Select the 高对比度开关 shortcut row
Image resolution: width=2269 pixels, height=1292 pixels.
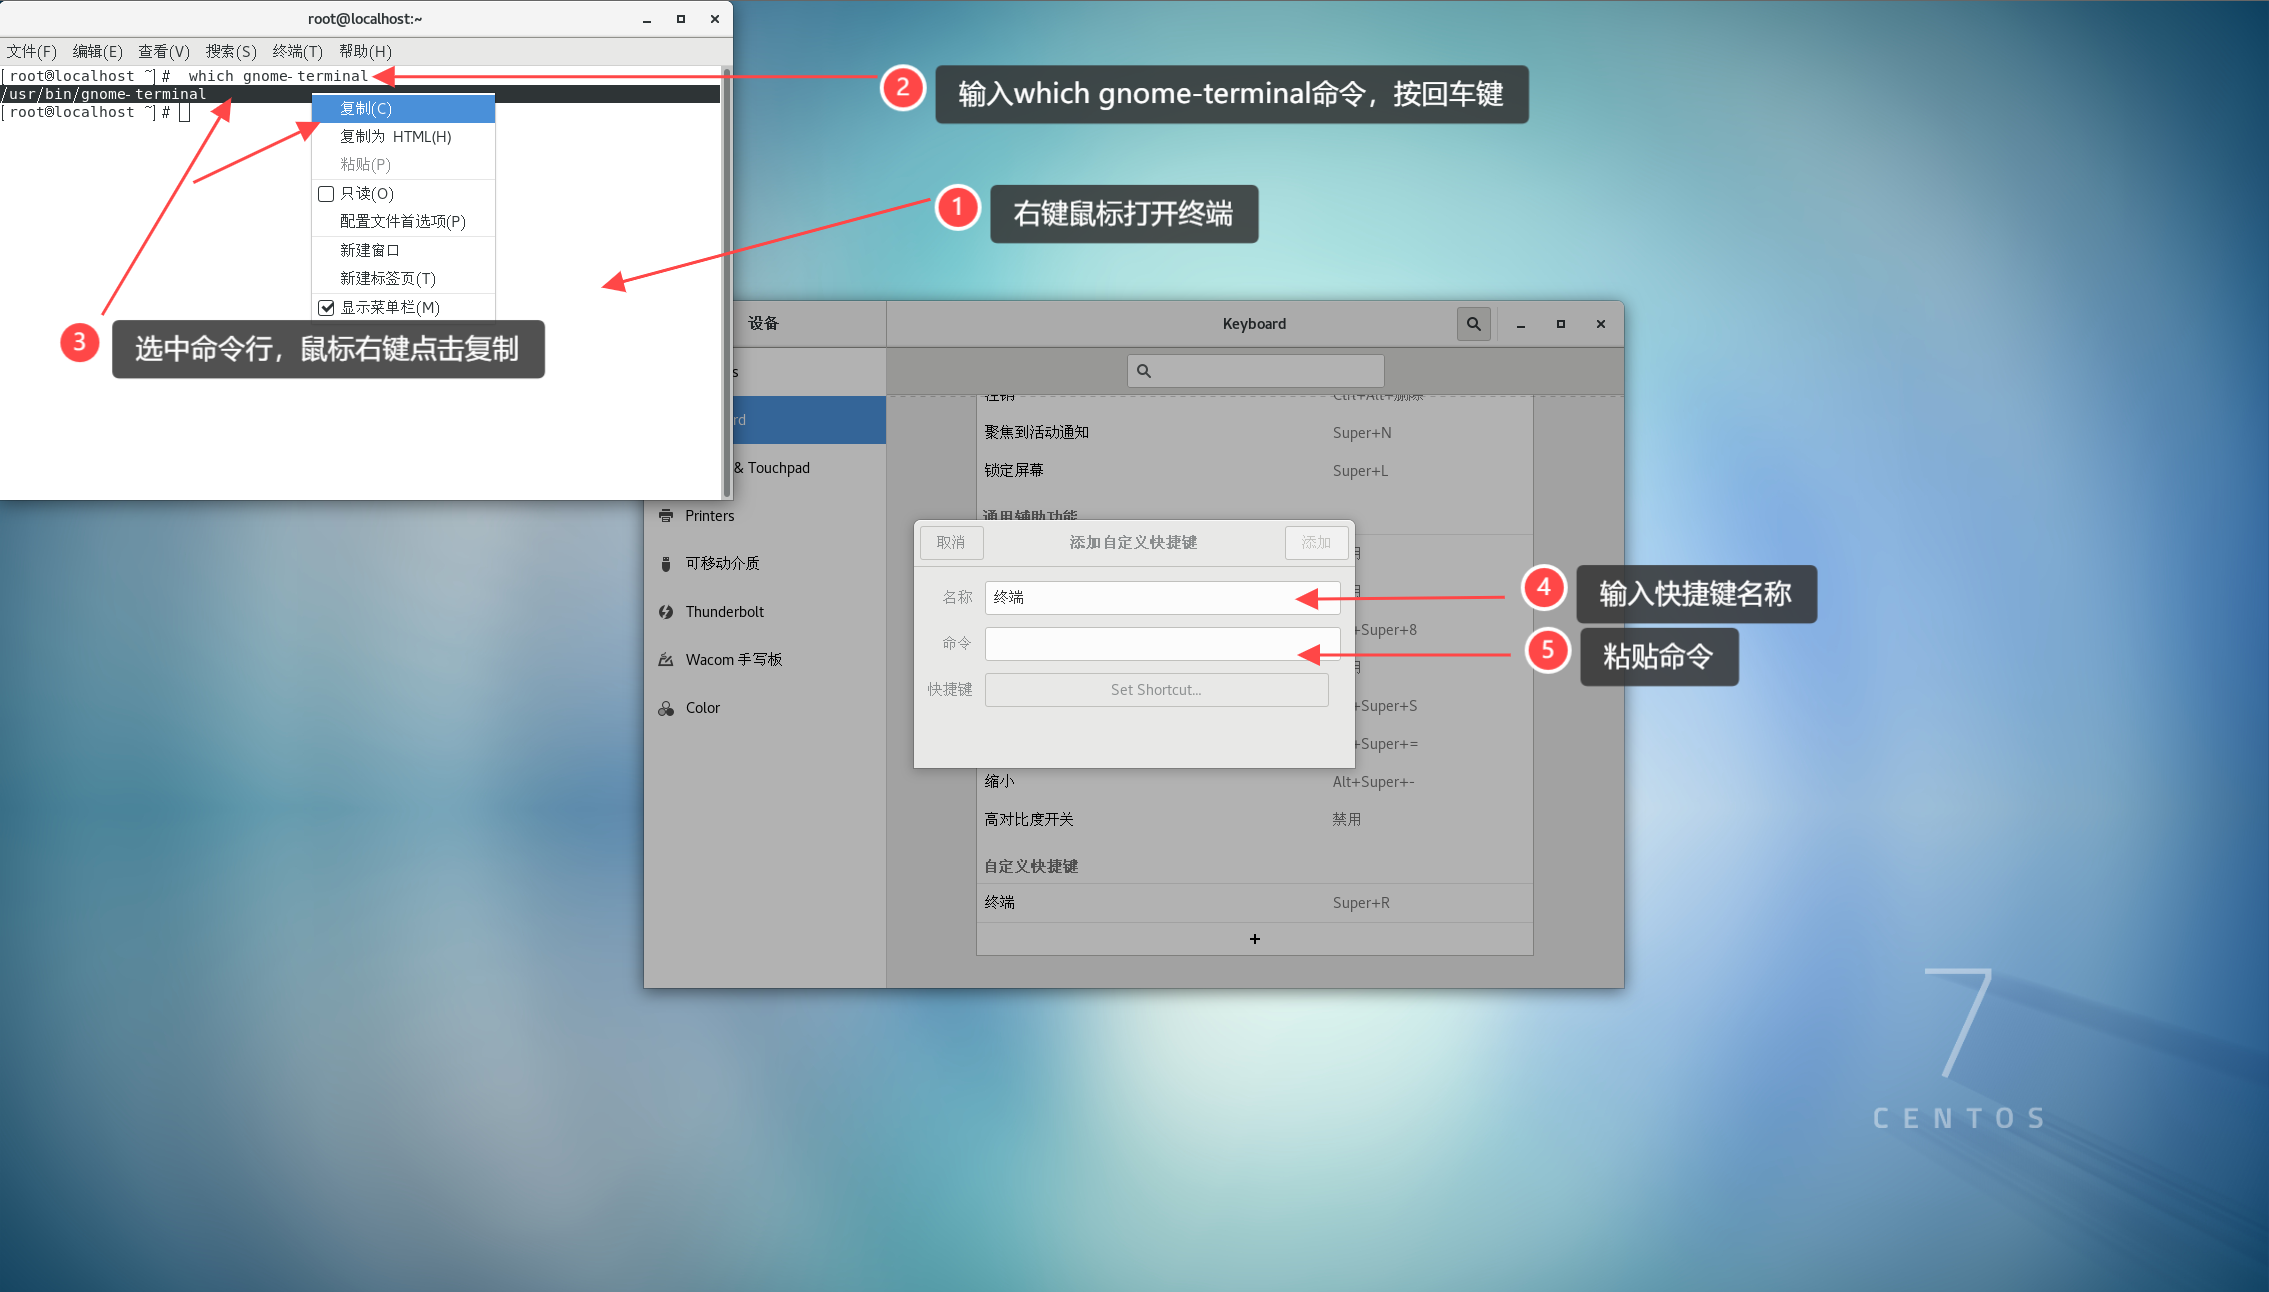click(1254, 820)
